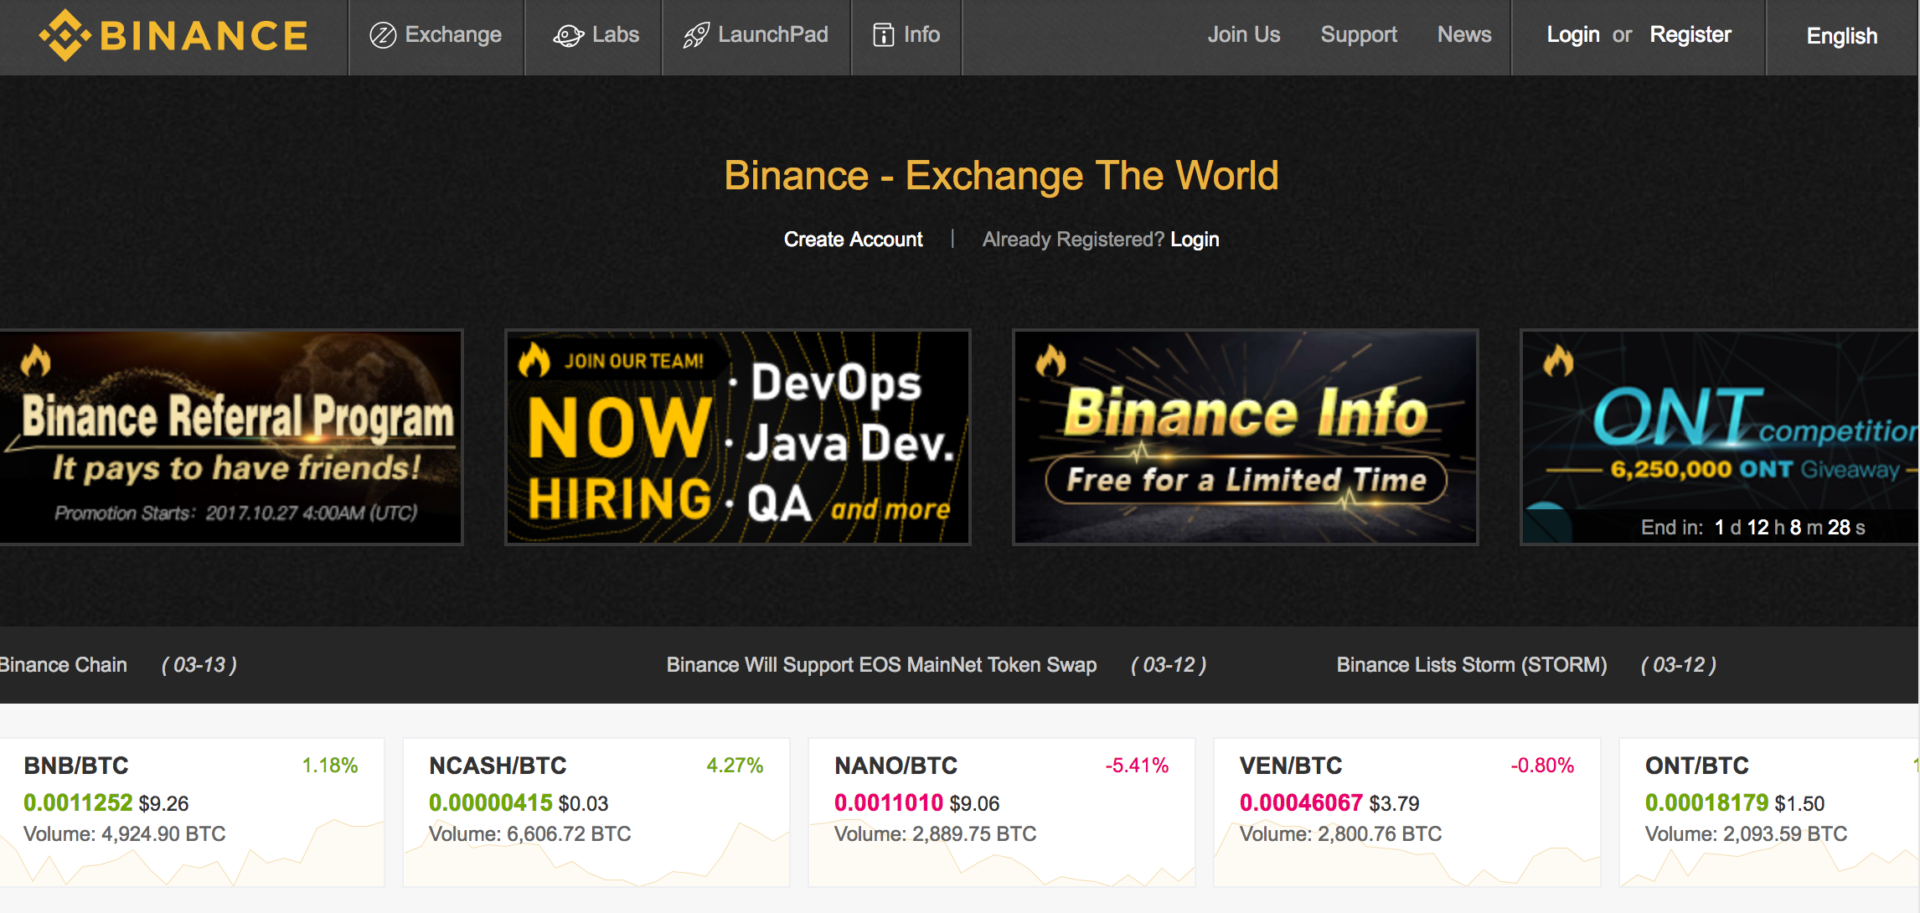Click Volume: 2,093.59 BTC text
1920x913 pixels.
coord(1746,834)
